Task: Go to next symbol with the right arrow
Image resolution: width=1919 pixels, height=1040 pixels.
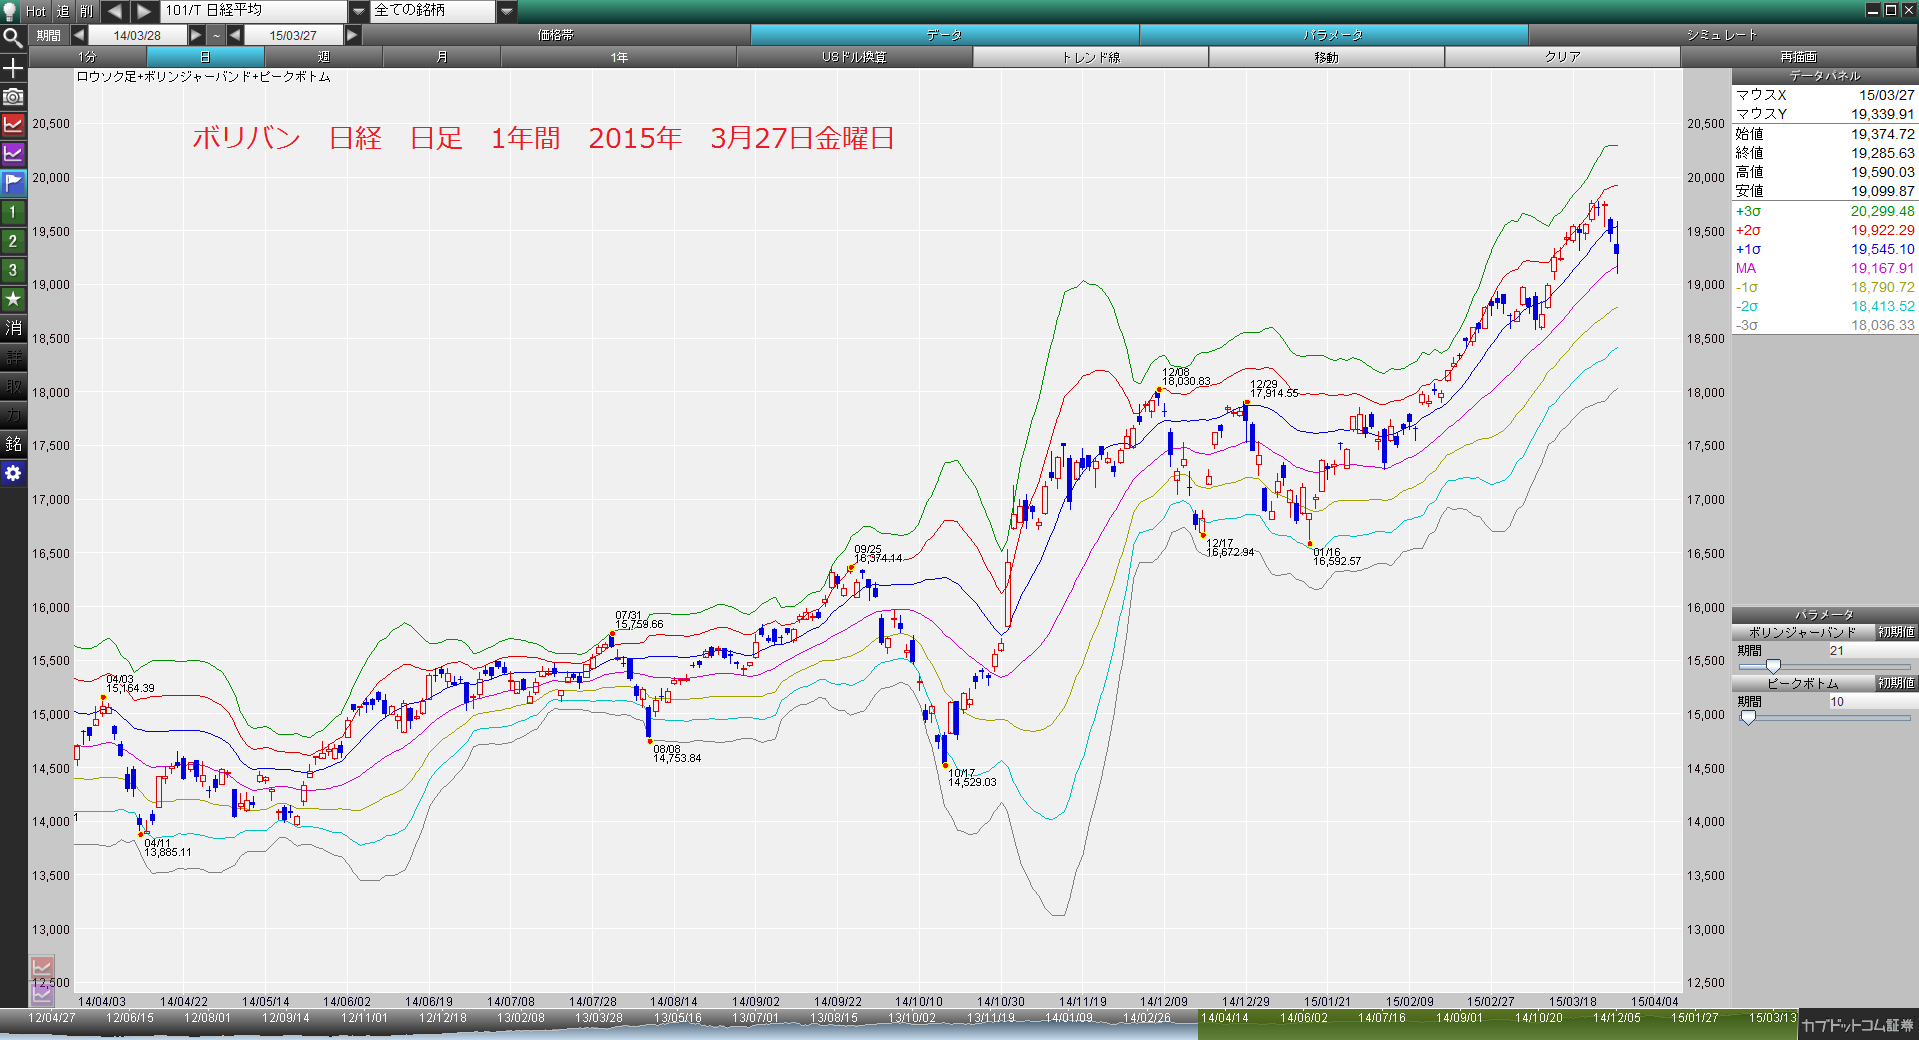Action: tap(144, 11)
